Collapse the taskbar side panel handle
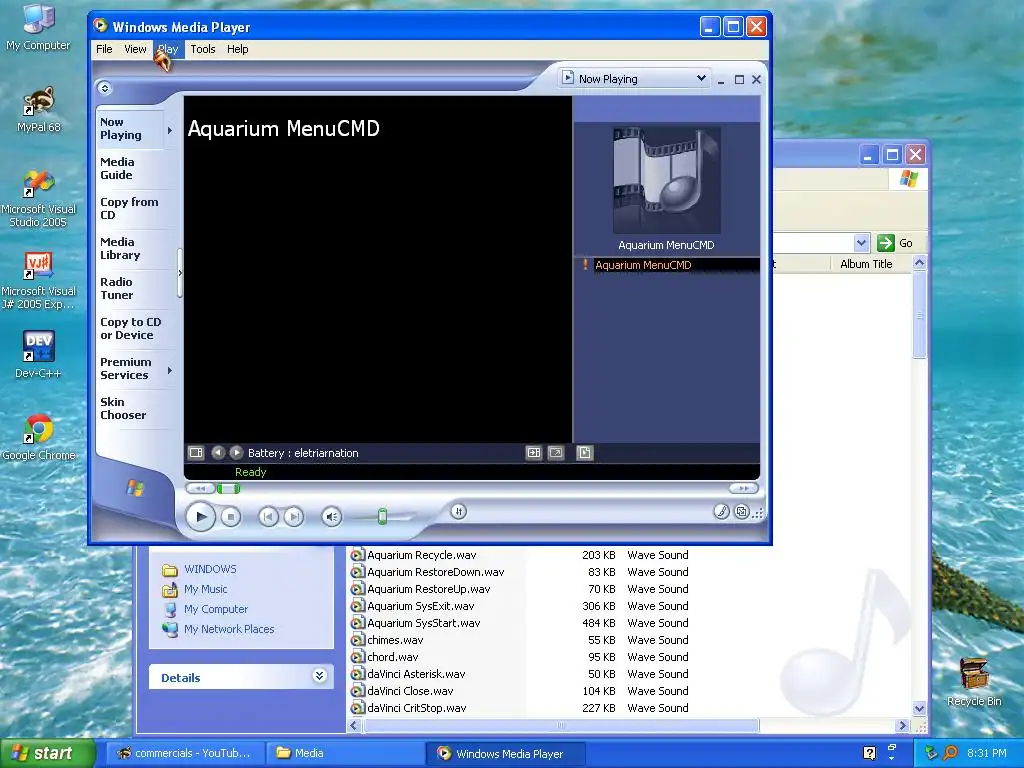 point(180,273)
